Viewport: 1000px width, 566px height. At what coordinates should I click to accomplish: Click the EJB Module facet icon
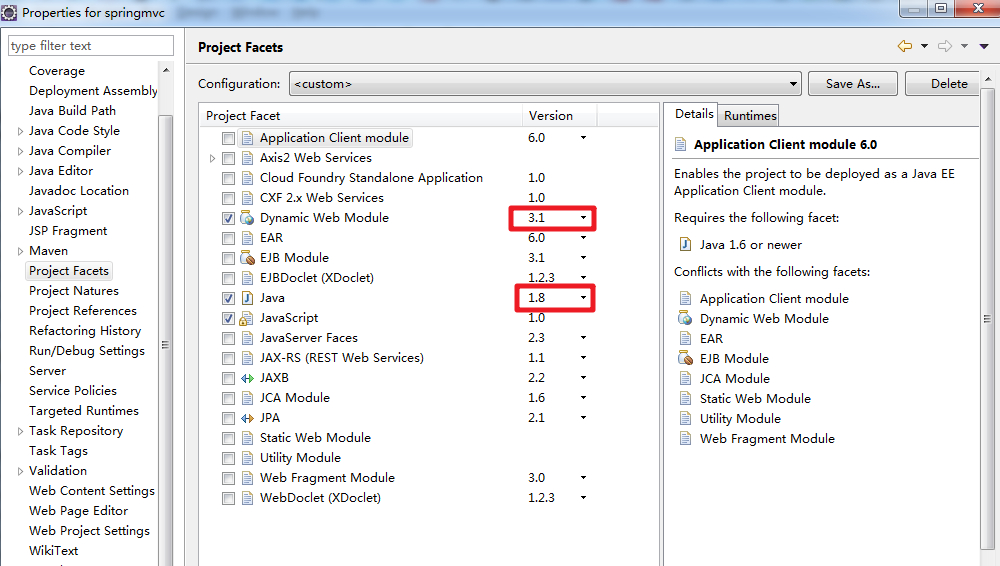(x=247, y=258)
